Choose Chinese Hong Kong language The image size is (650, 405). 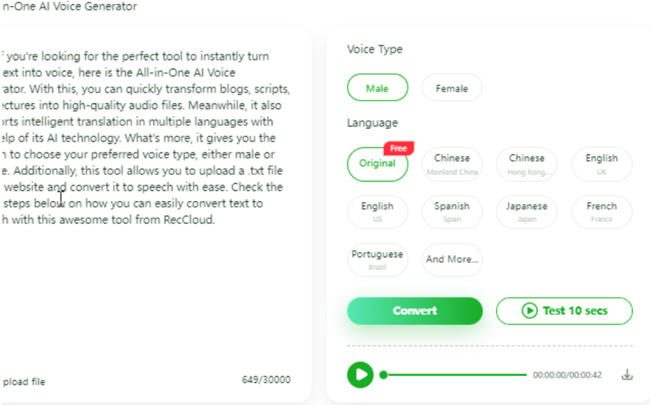tap(526, 164)
